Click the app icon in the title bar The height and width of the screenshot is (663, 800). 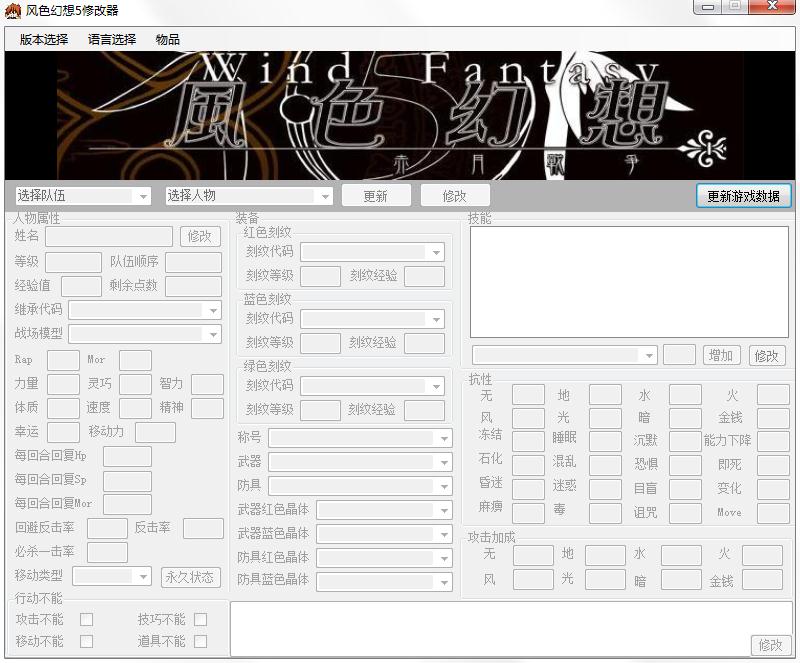coord(13,11)
